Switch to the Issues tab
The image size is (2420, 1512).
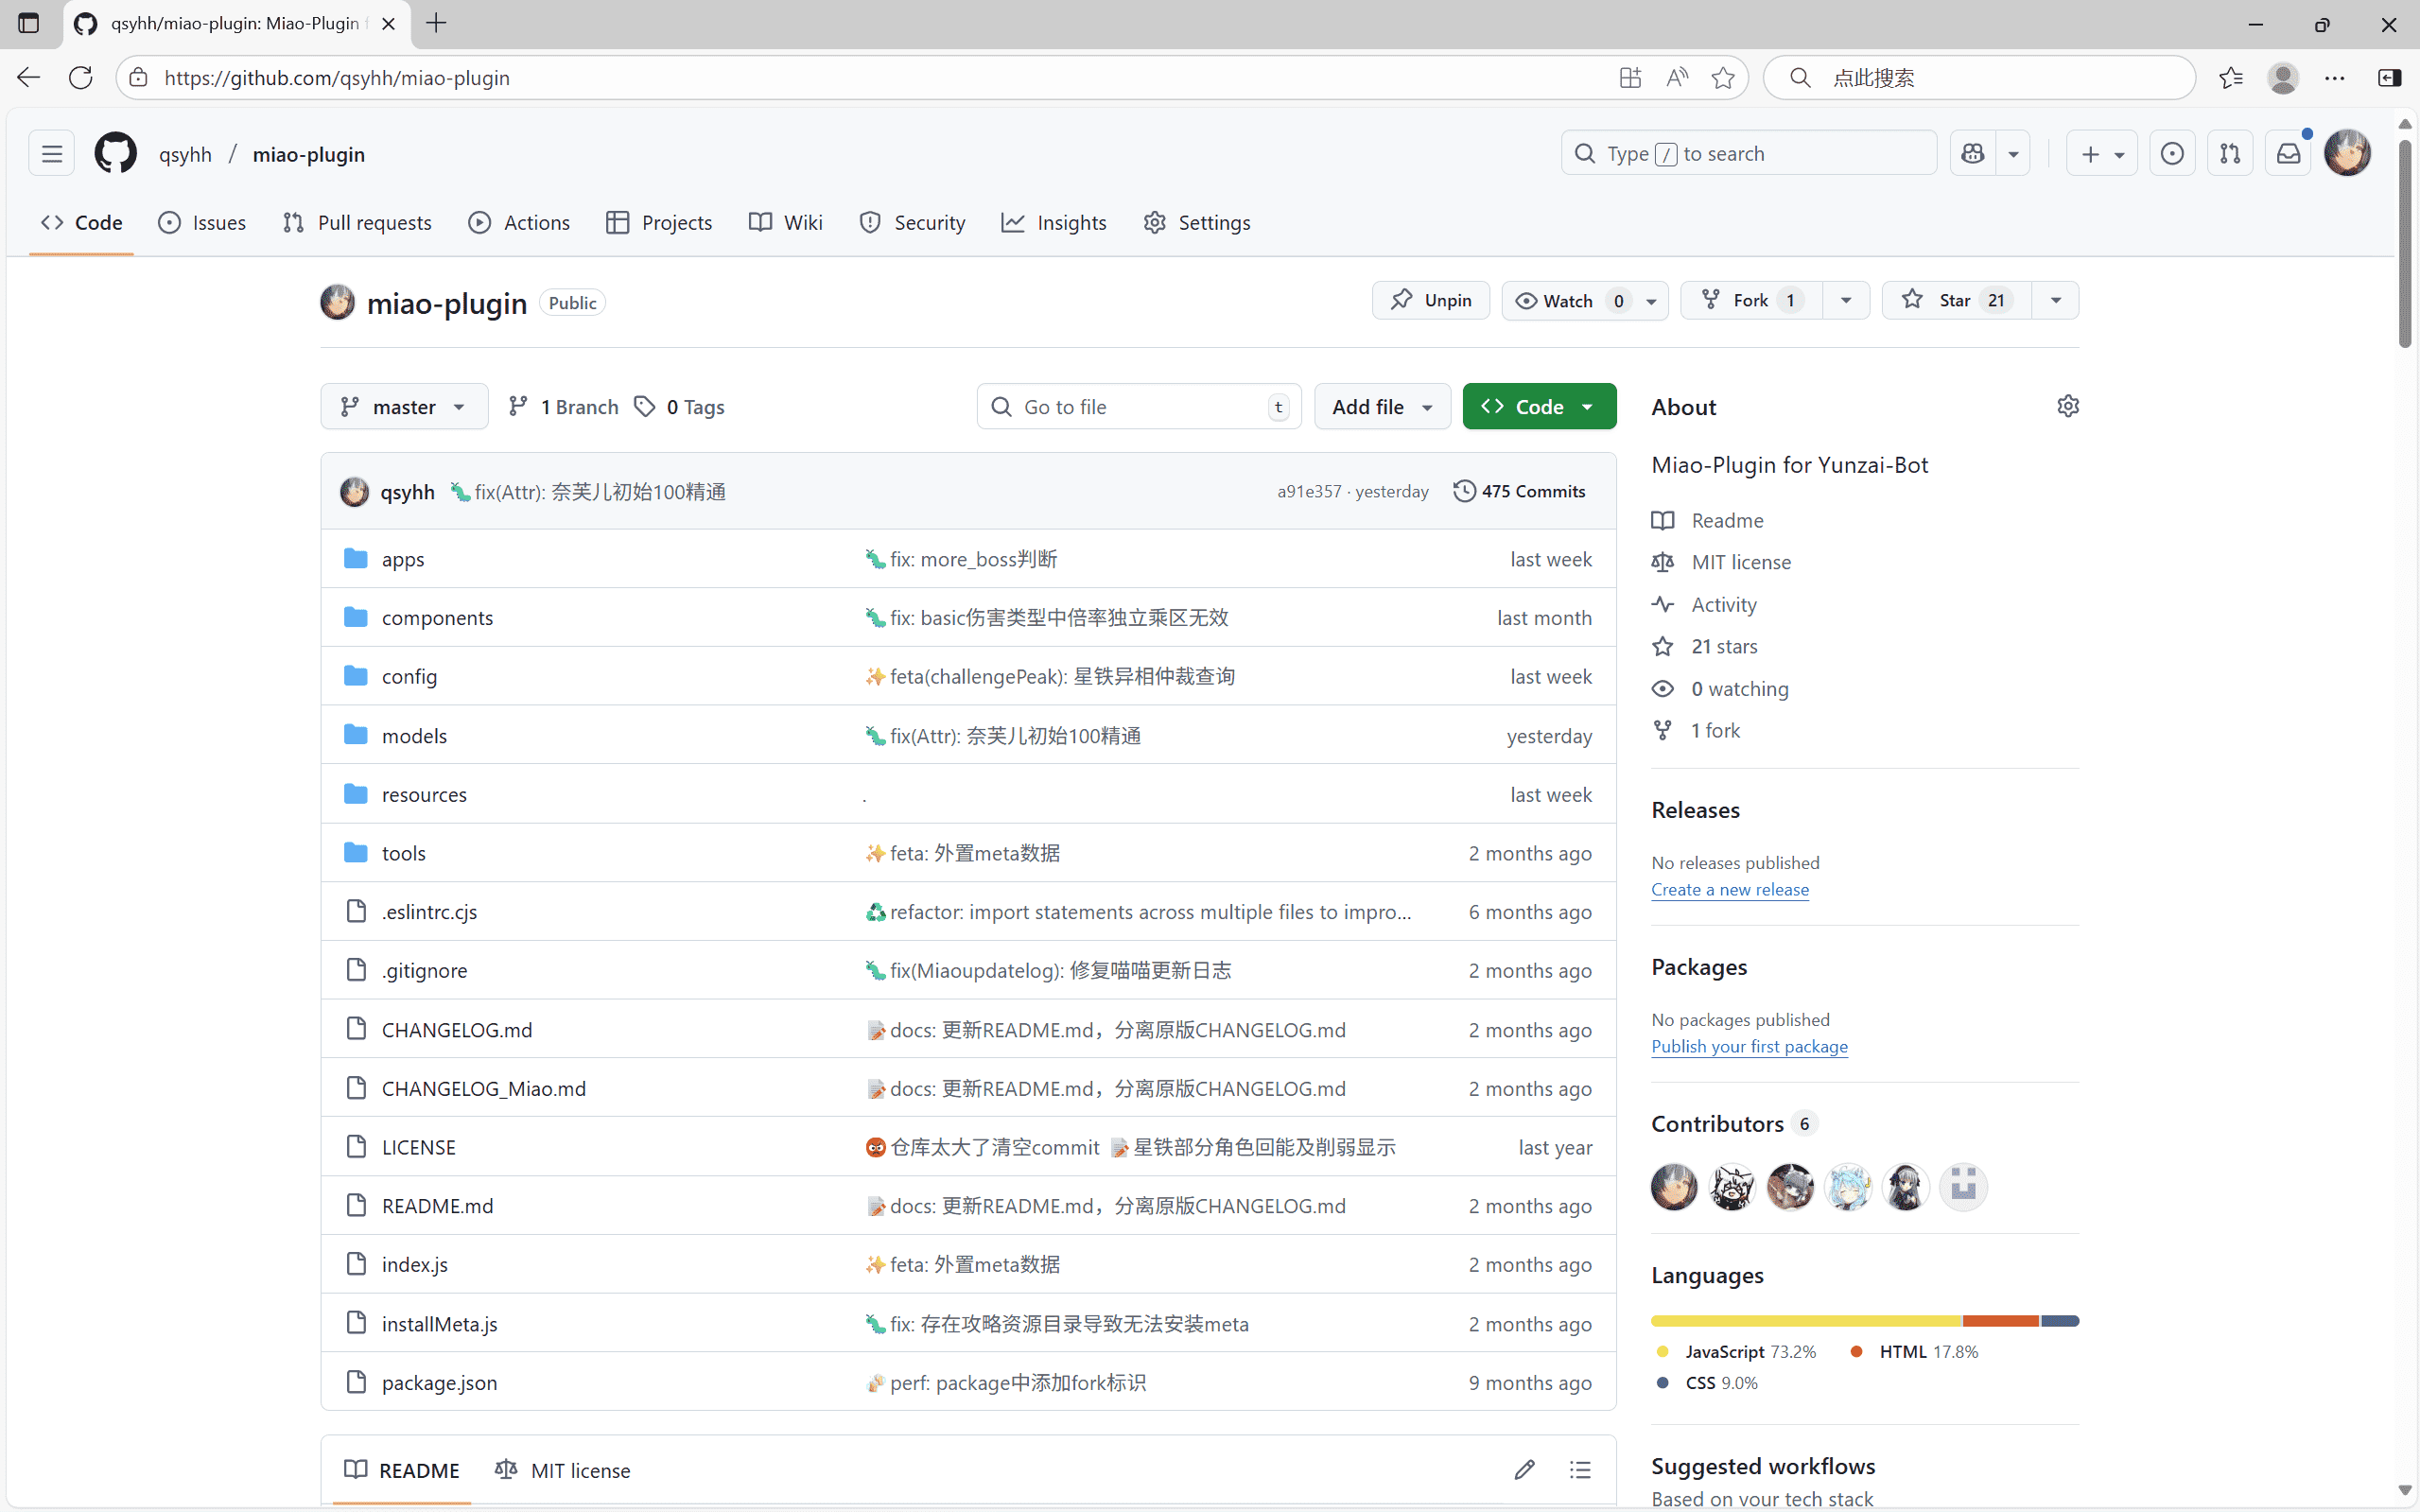click(x=203, y=222)
